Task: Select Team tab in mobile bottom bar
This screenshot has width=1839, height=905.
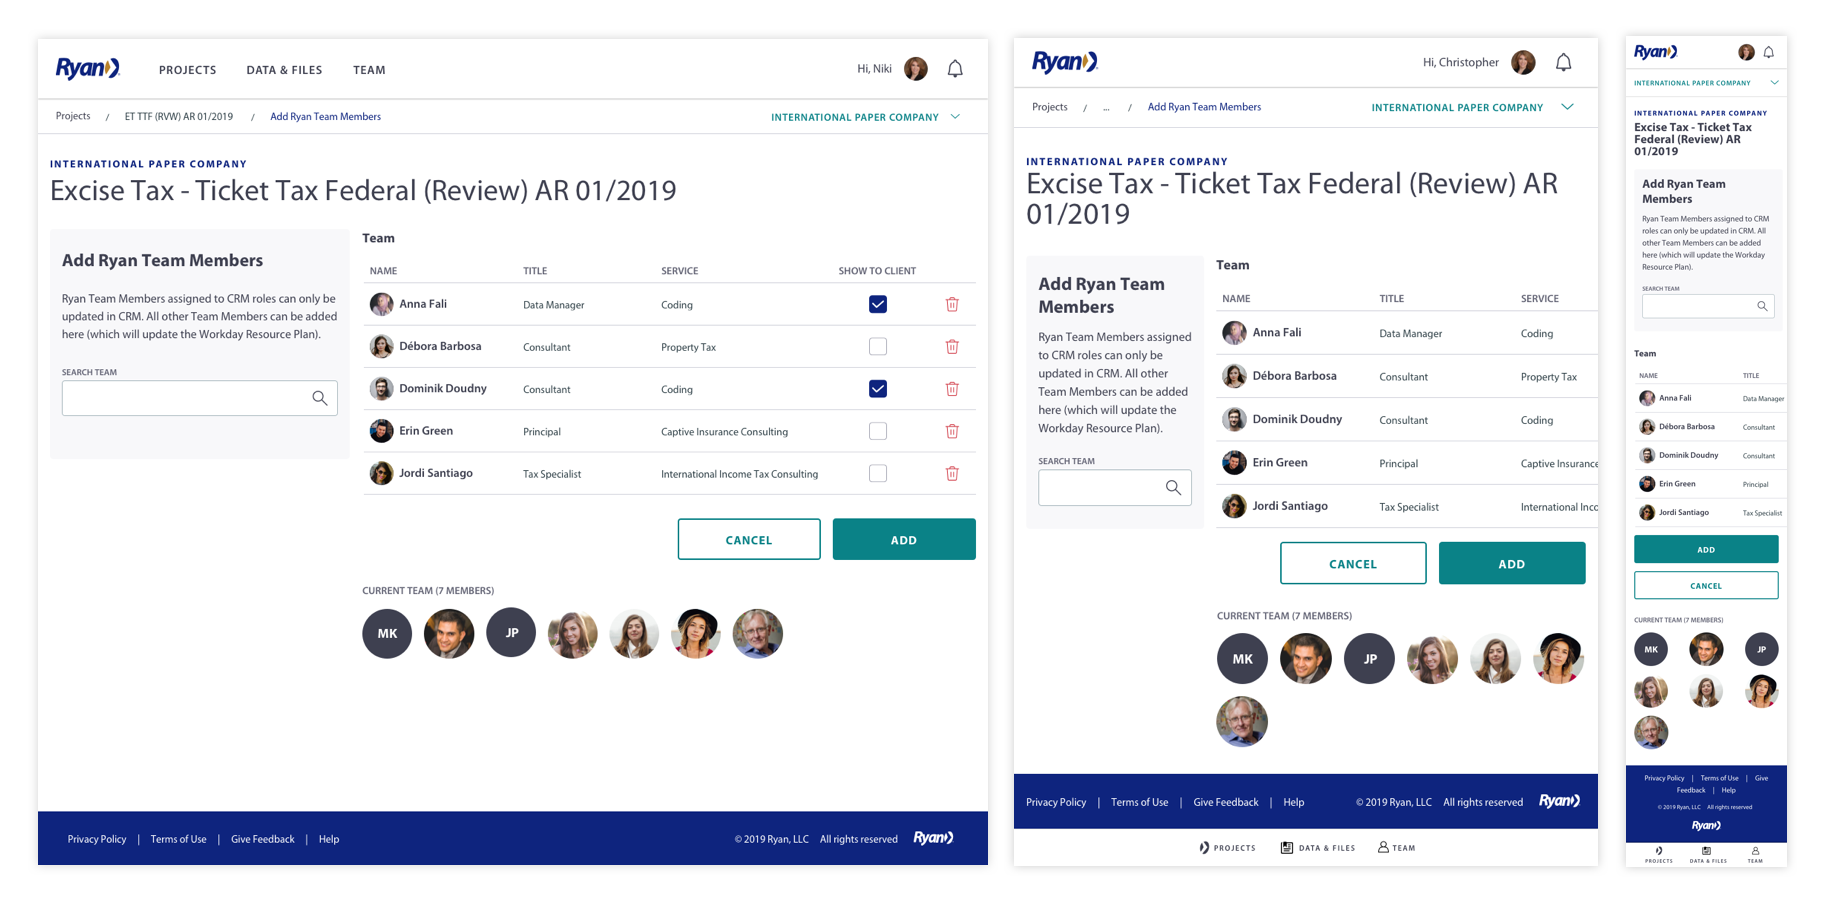Action: (1755, 855)
